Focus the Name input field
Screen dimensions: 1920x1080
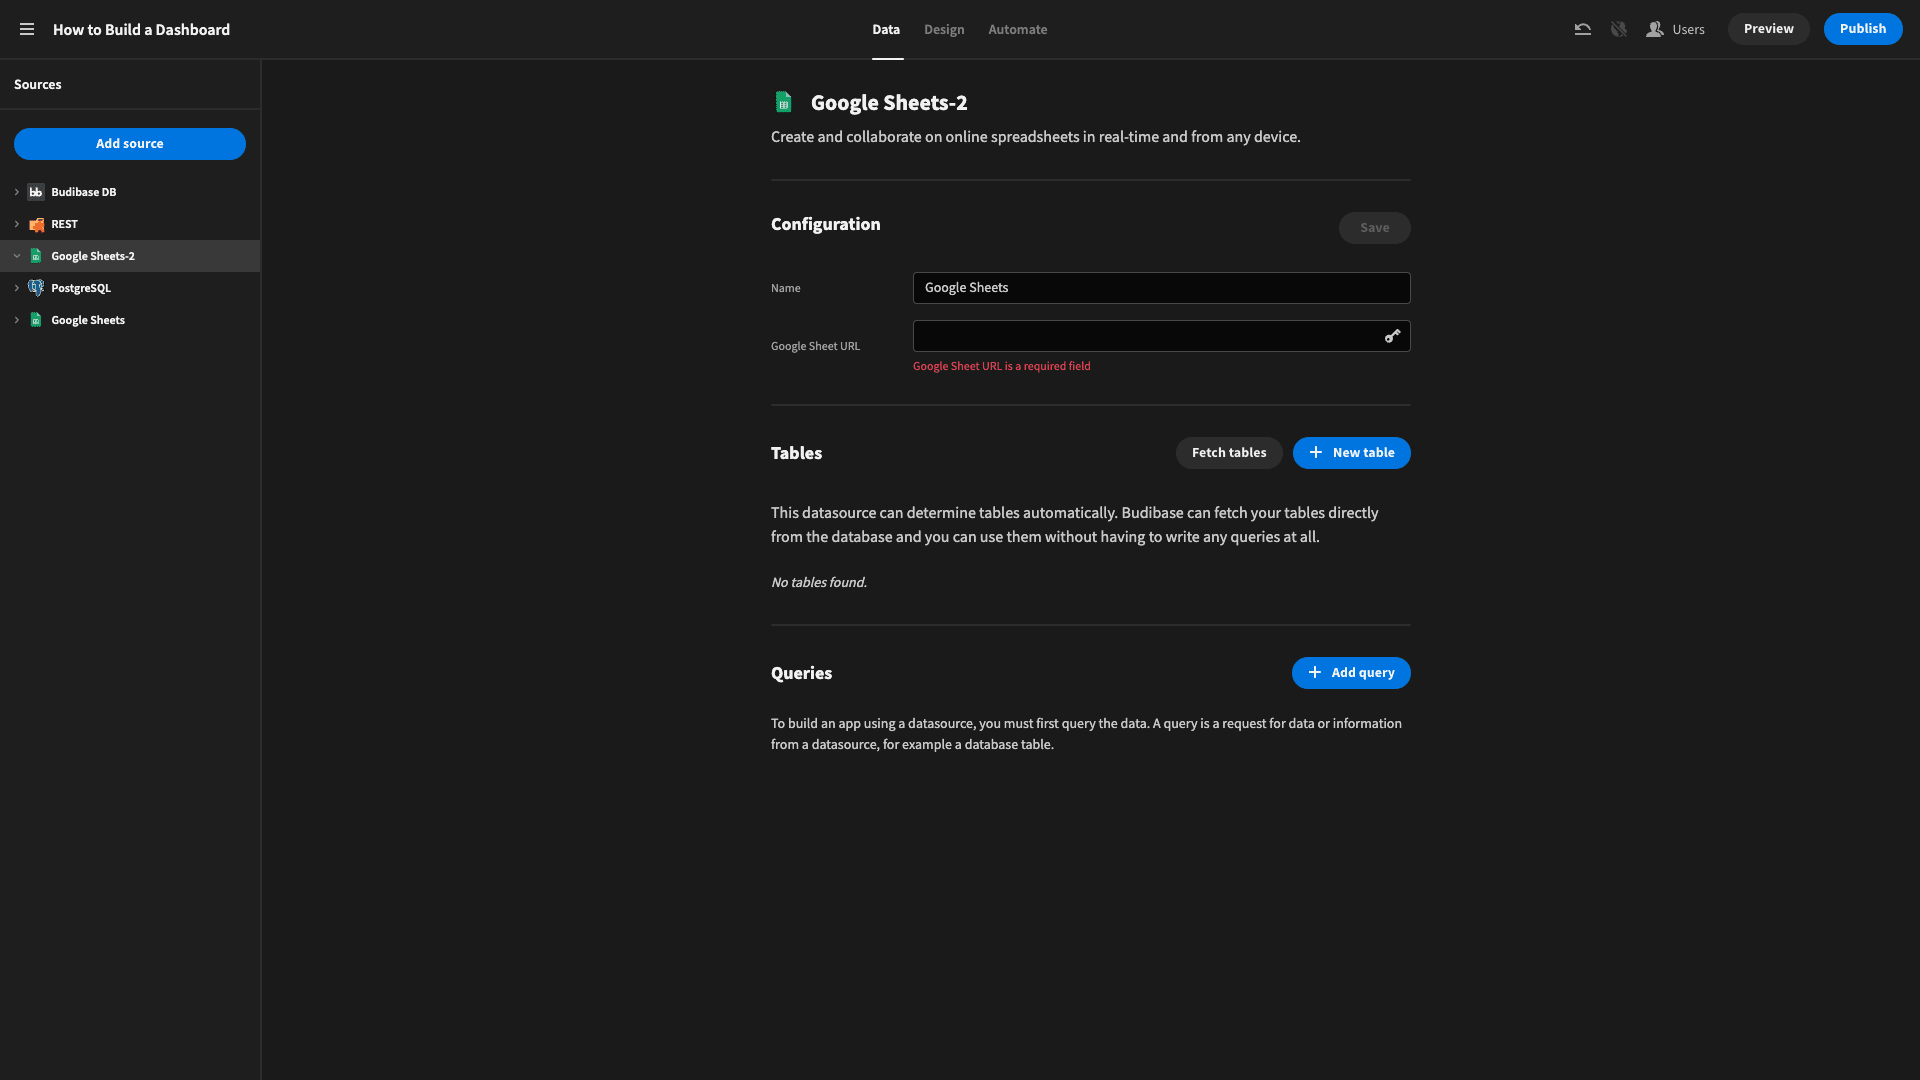pos(1161,288)
